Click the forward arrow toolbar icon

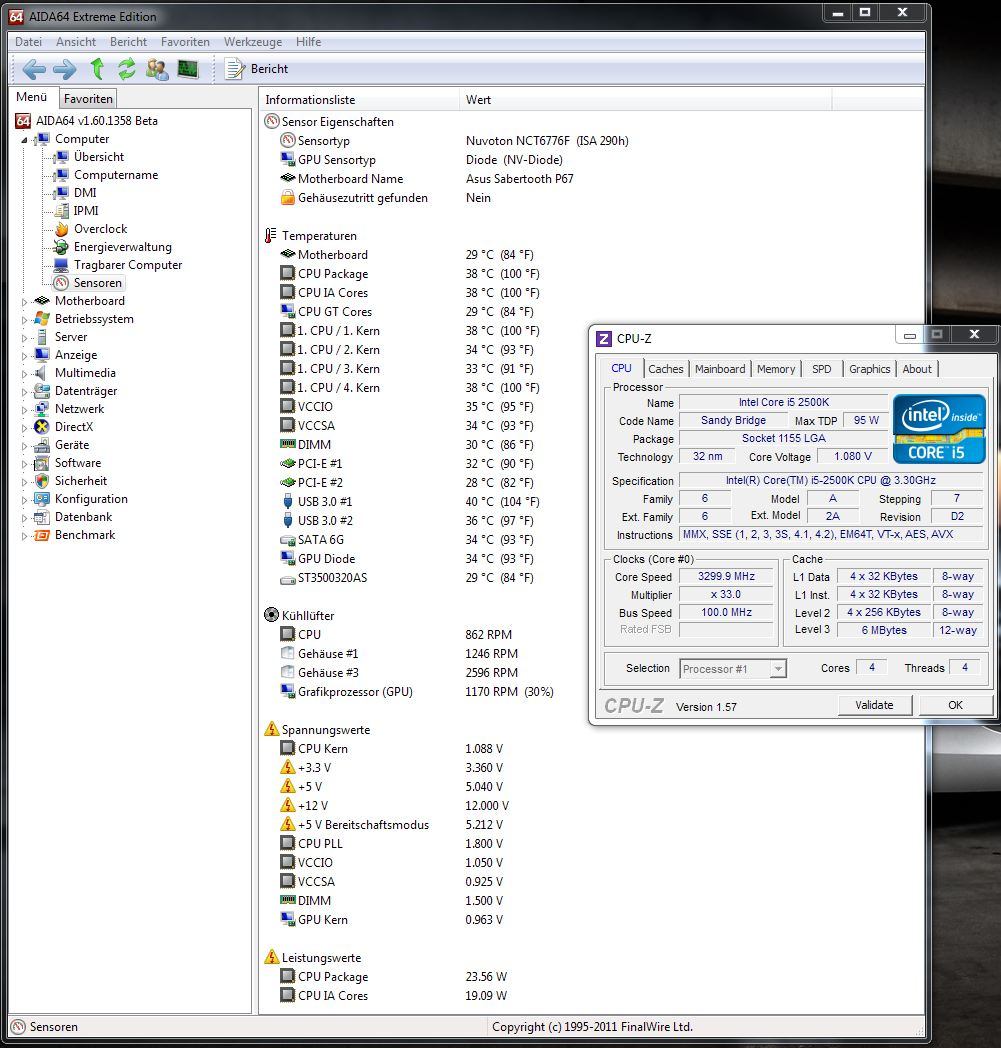point(64,69)
